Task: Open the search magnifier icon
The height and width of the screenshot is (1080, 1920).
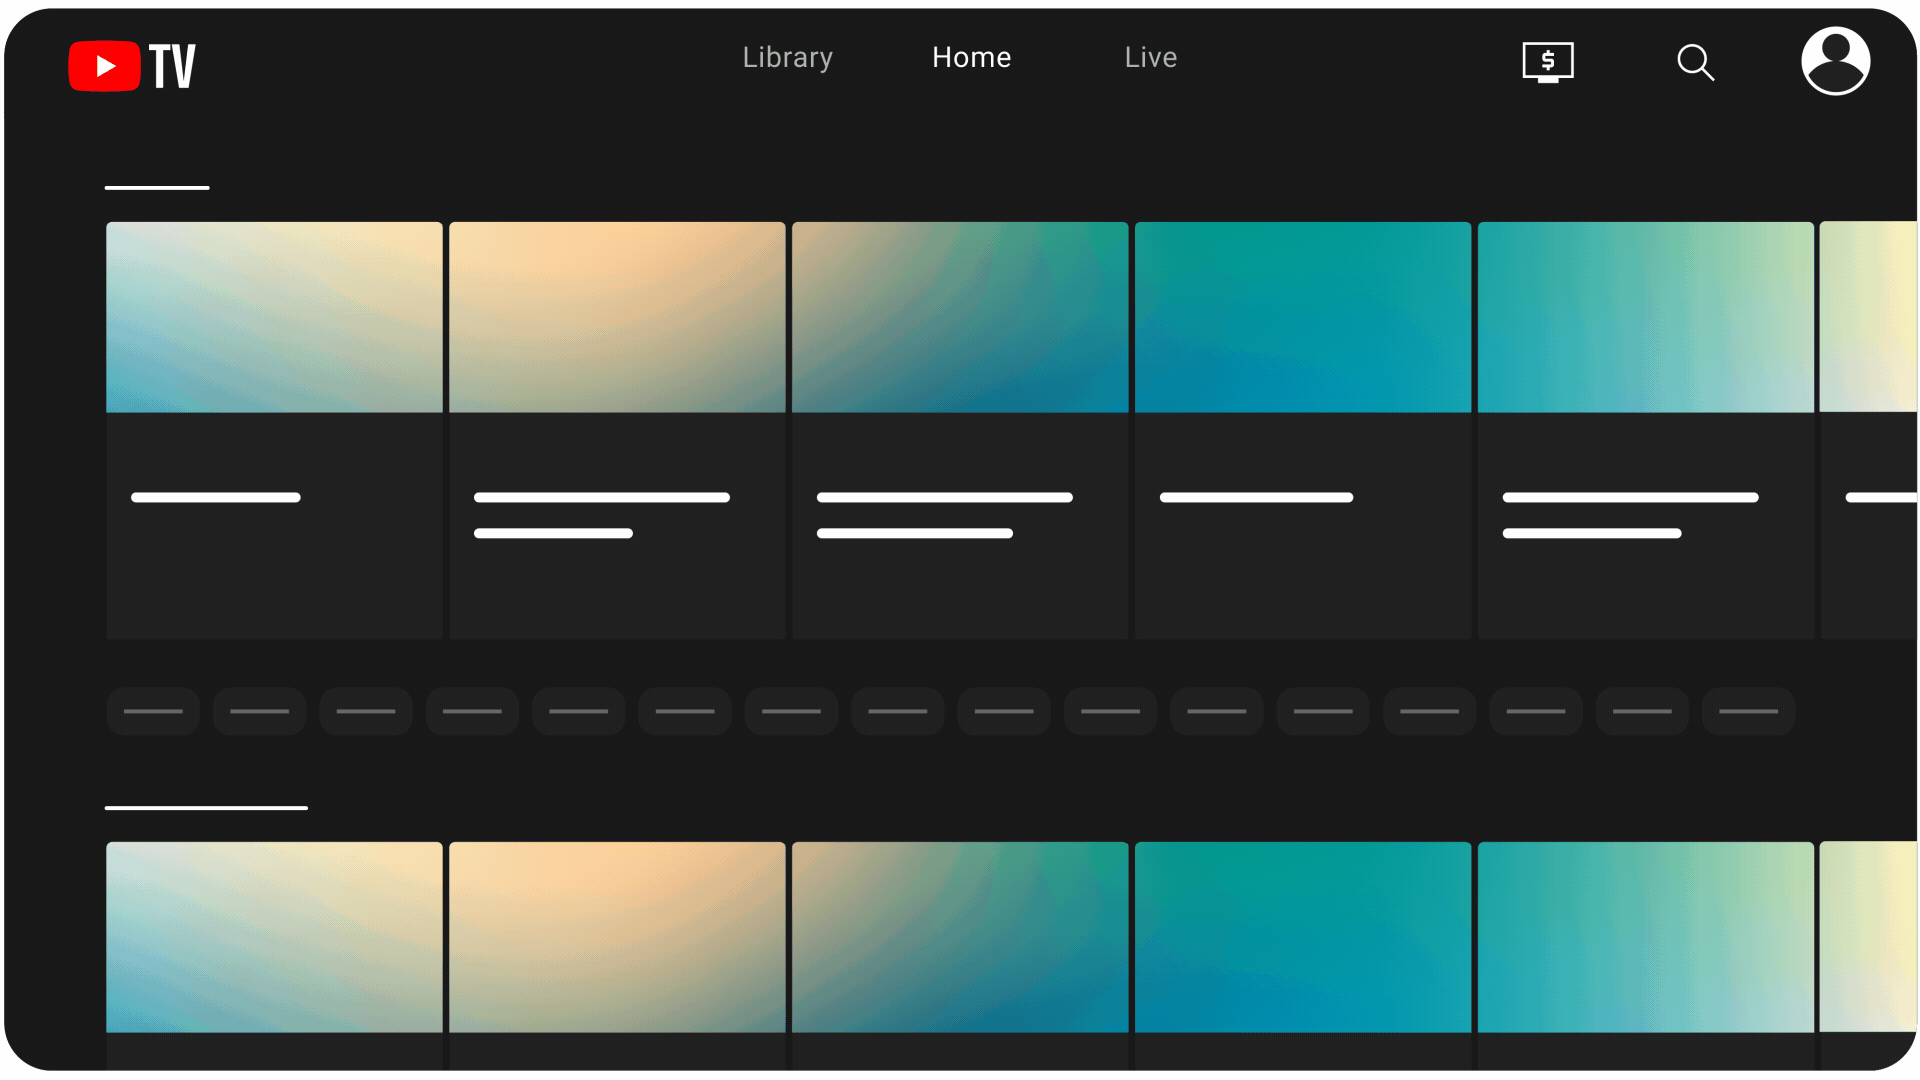Action: (1695, 62)
